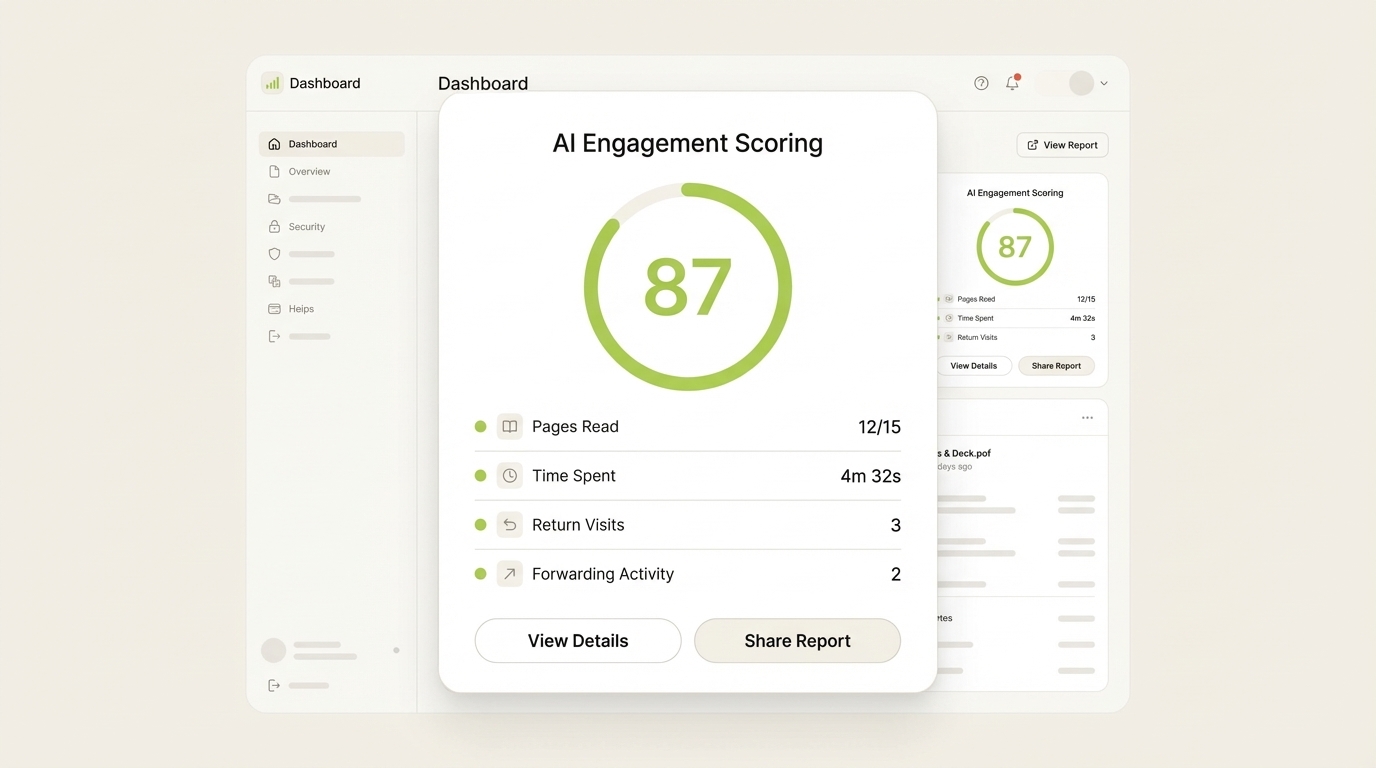Click the logout arrow icon at sidebar bottom
Viewport: 1376px width, 768px height.
click(x=273, y=685)
